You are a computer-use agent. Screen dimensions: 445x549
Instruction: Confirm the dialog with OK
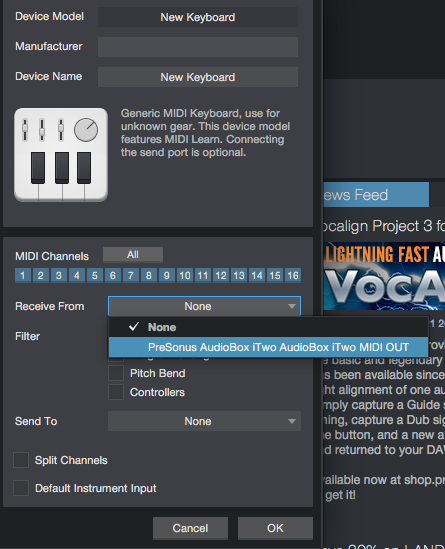click(x=275, y=528)
